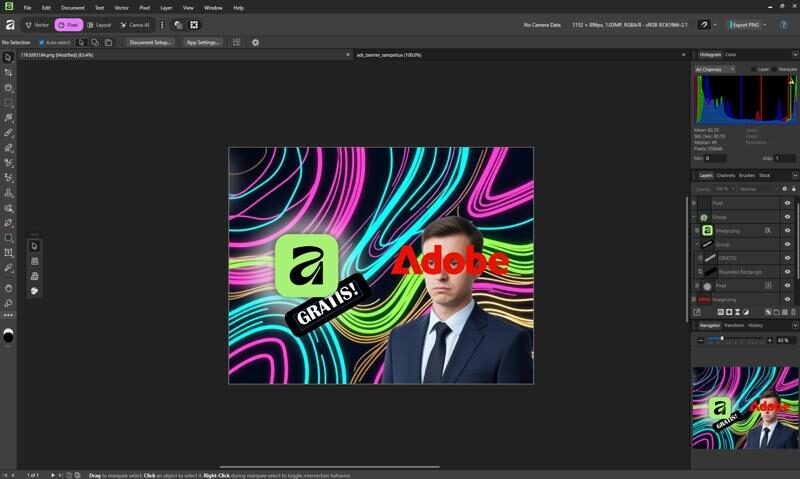
Task: Select the Zoom magnifier tool
Action: pyautogui.click(x=8, y=303)
